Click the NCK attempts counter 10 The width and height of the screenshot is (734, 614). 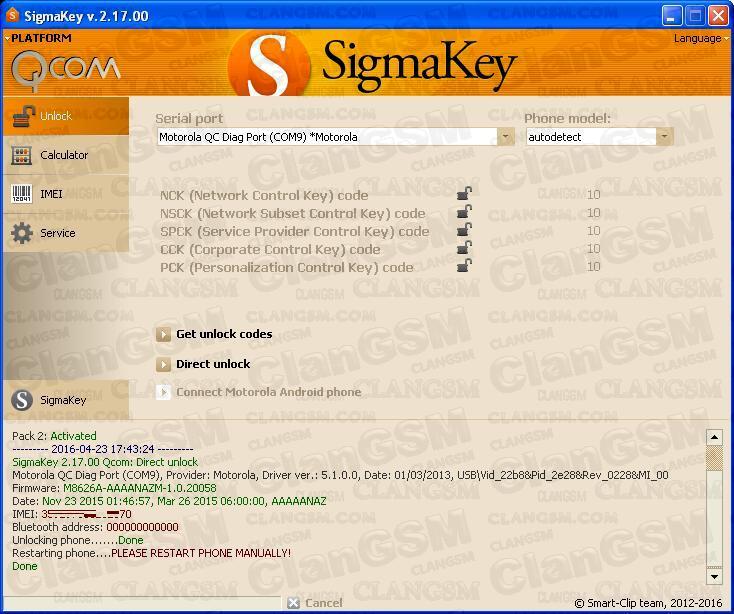(594, 195)
